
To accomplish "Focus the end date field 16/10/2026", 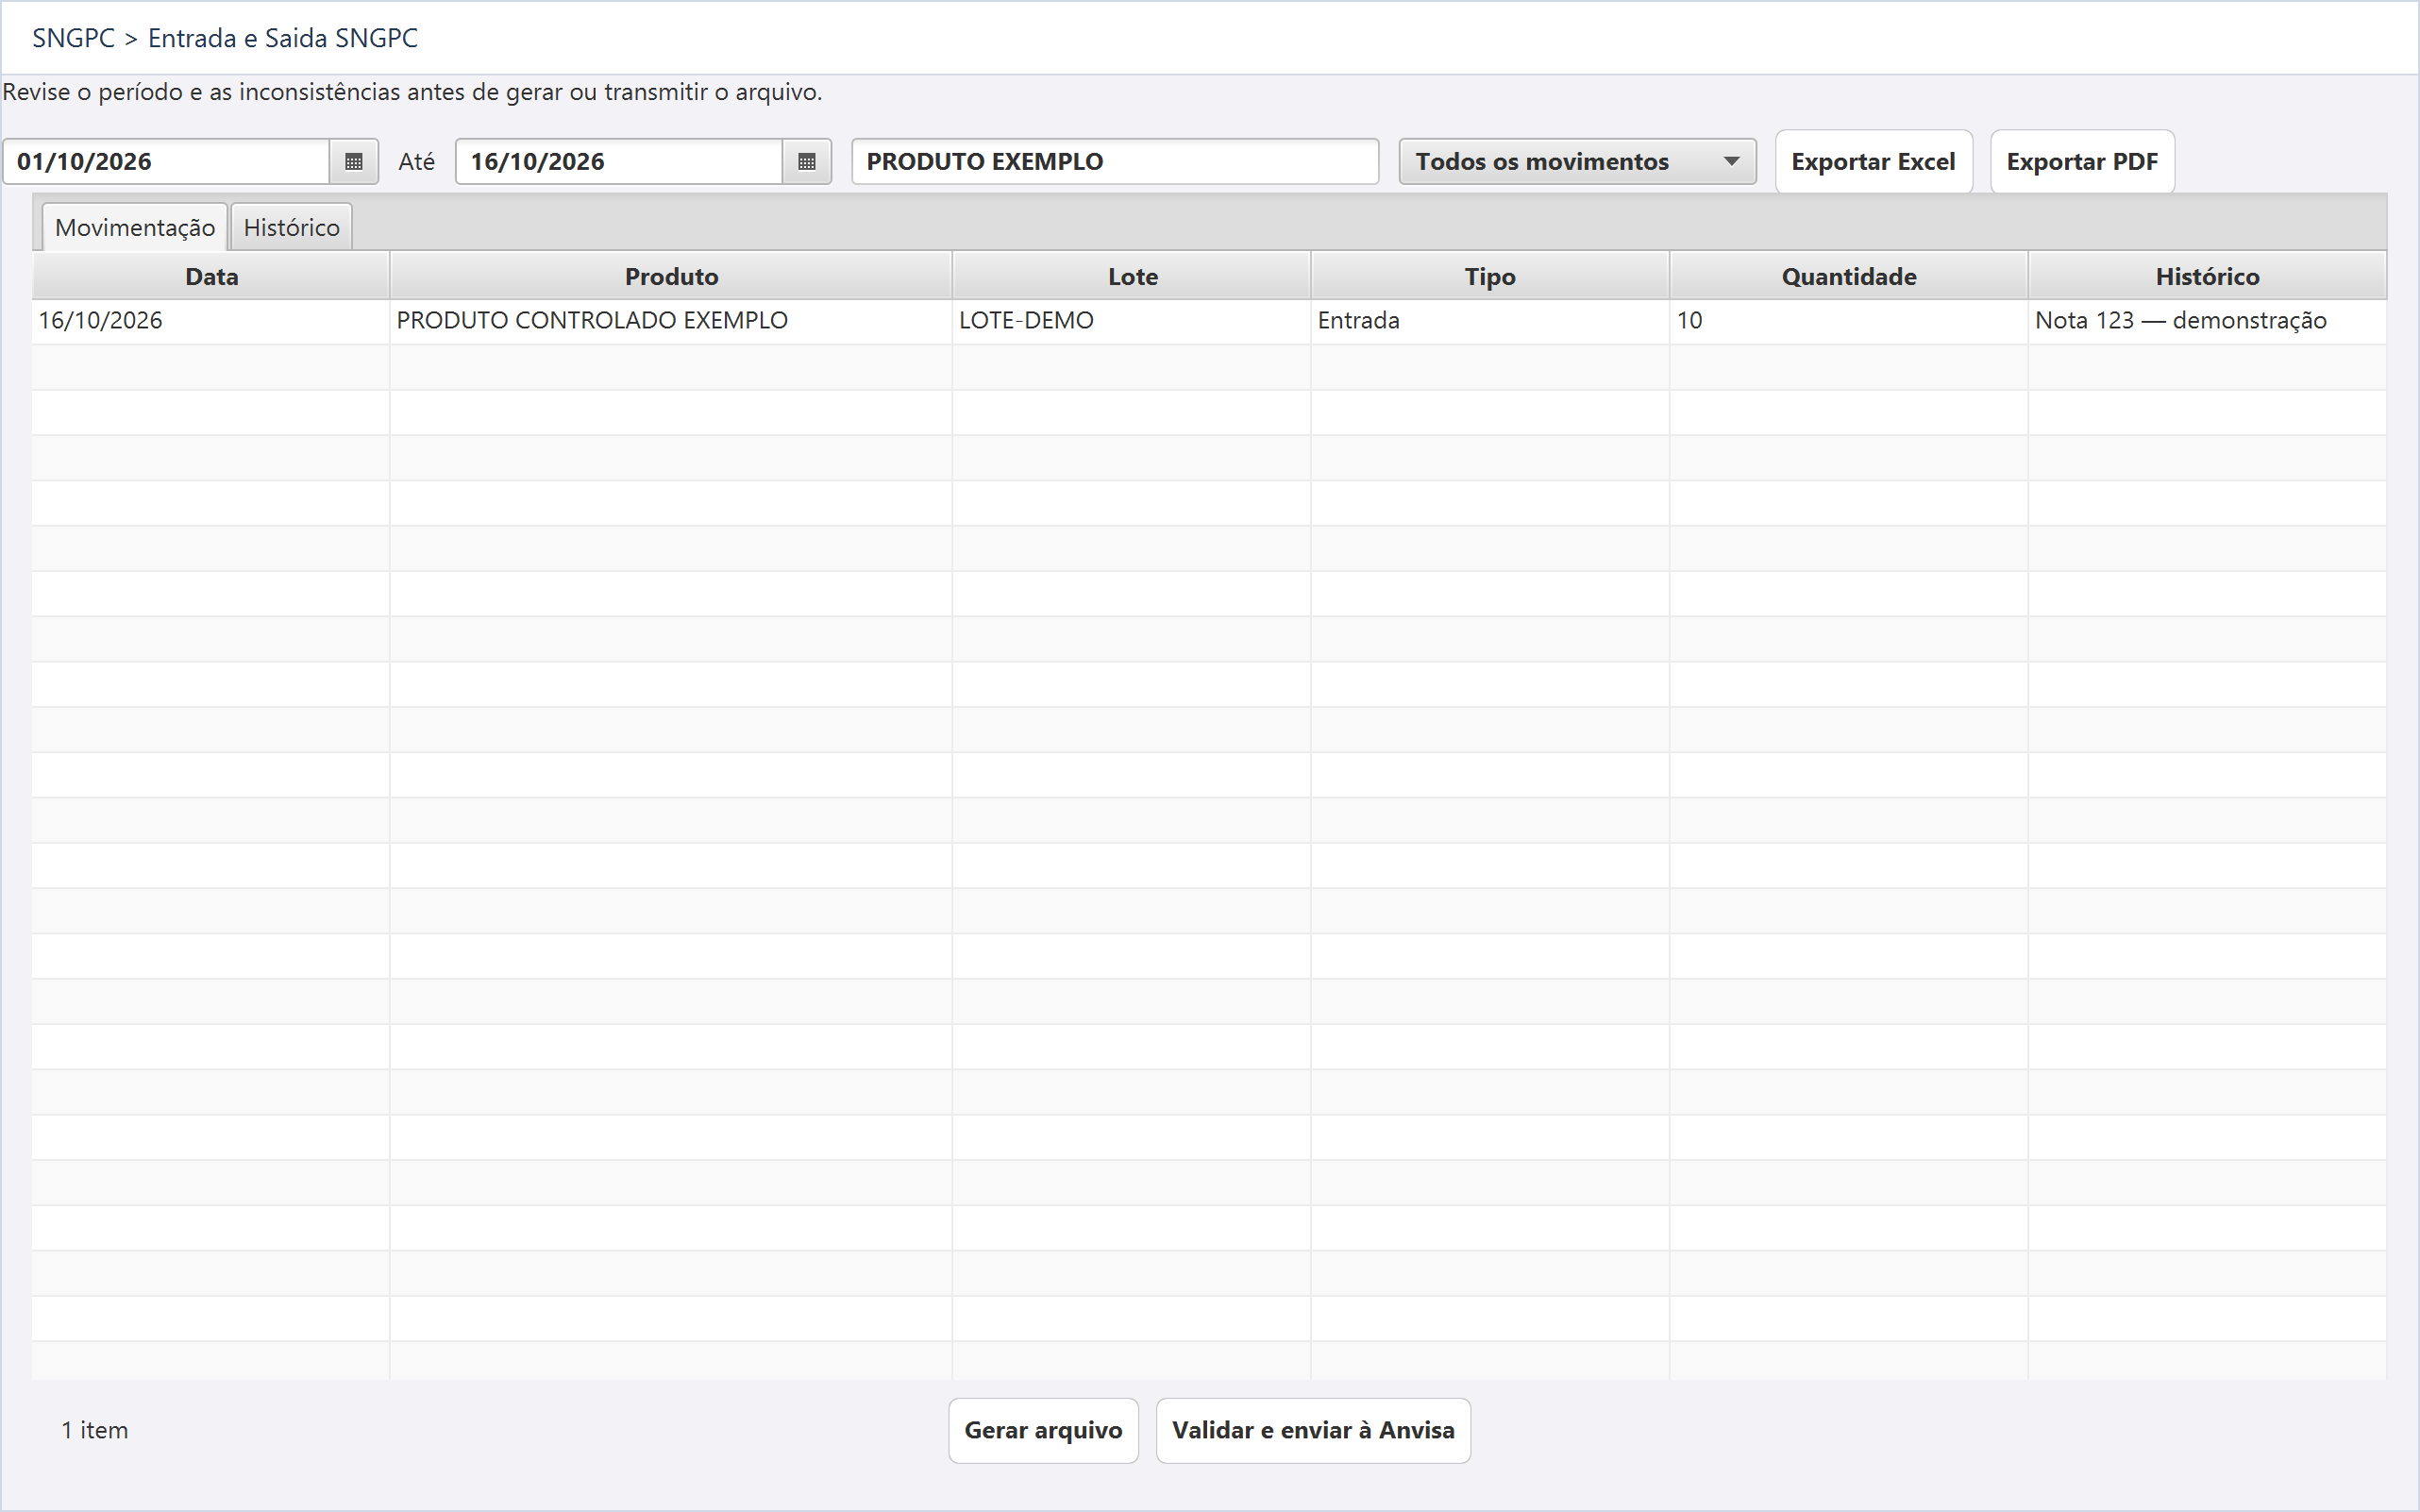I will (619, 161).
